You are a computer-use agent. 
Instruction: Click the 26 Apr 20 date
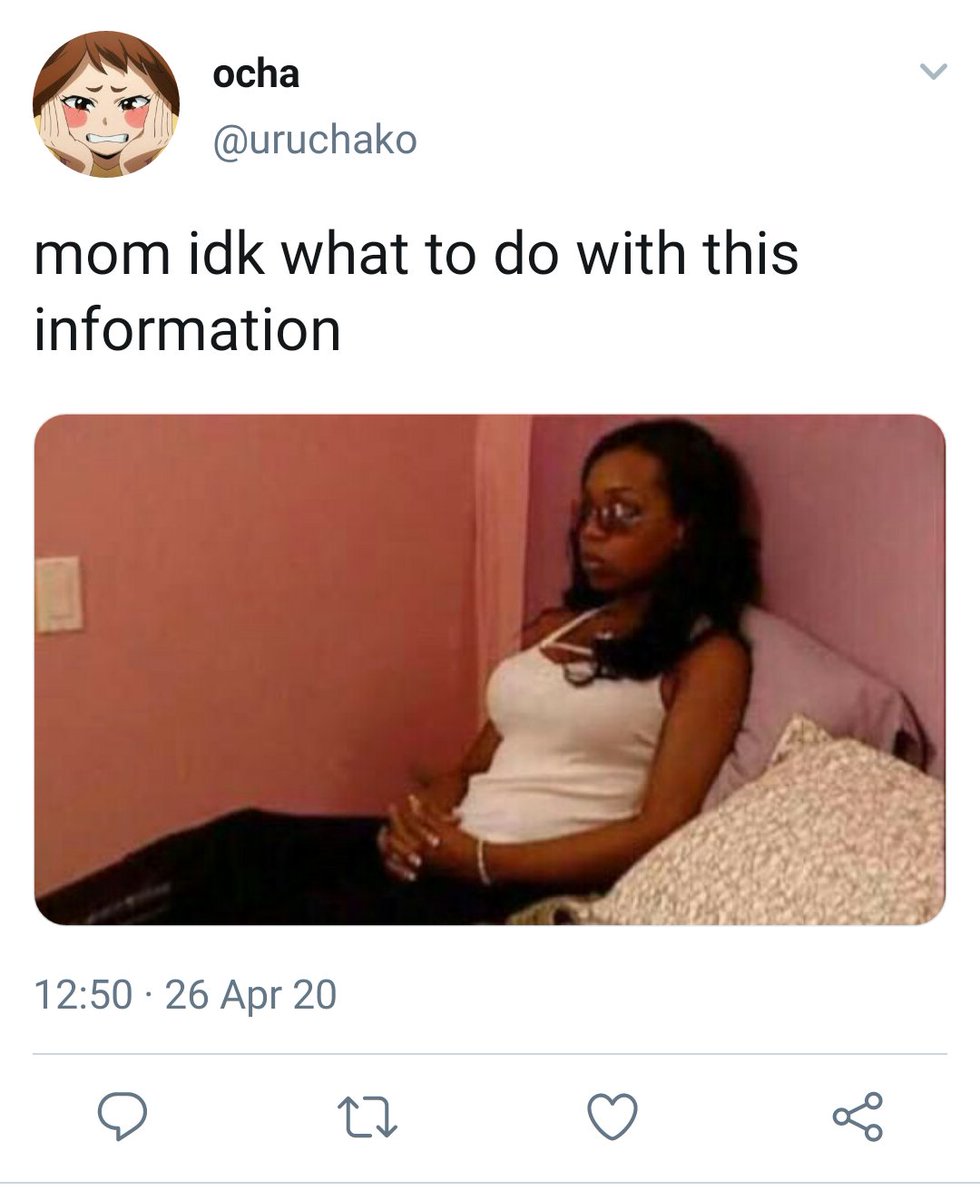point(251,995)
